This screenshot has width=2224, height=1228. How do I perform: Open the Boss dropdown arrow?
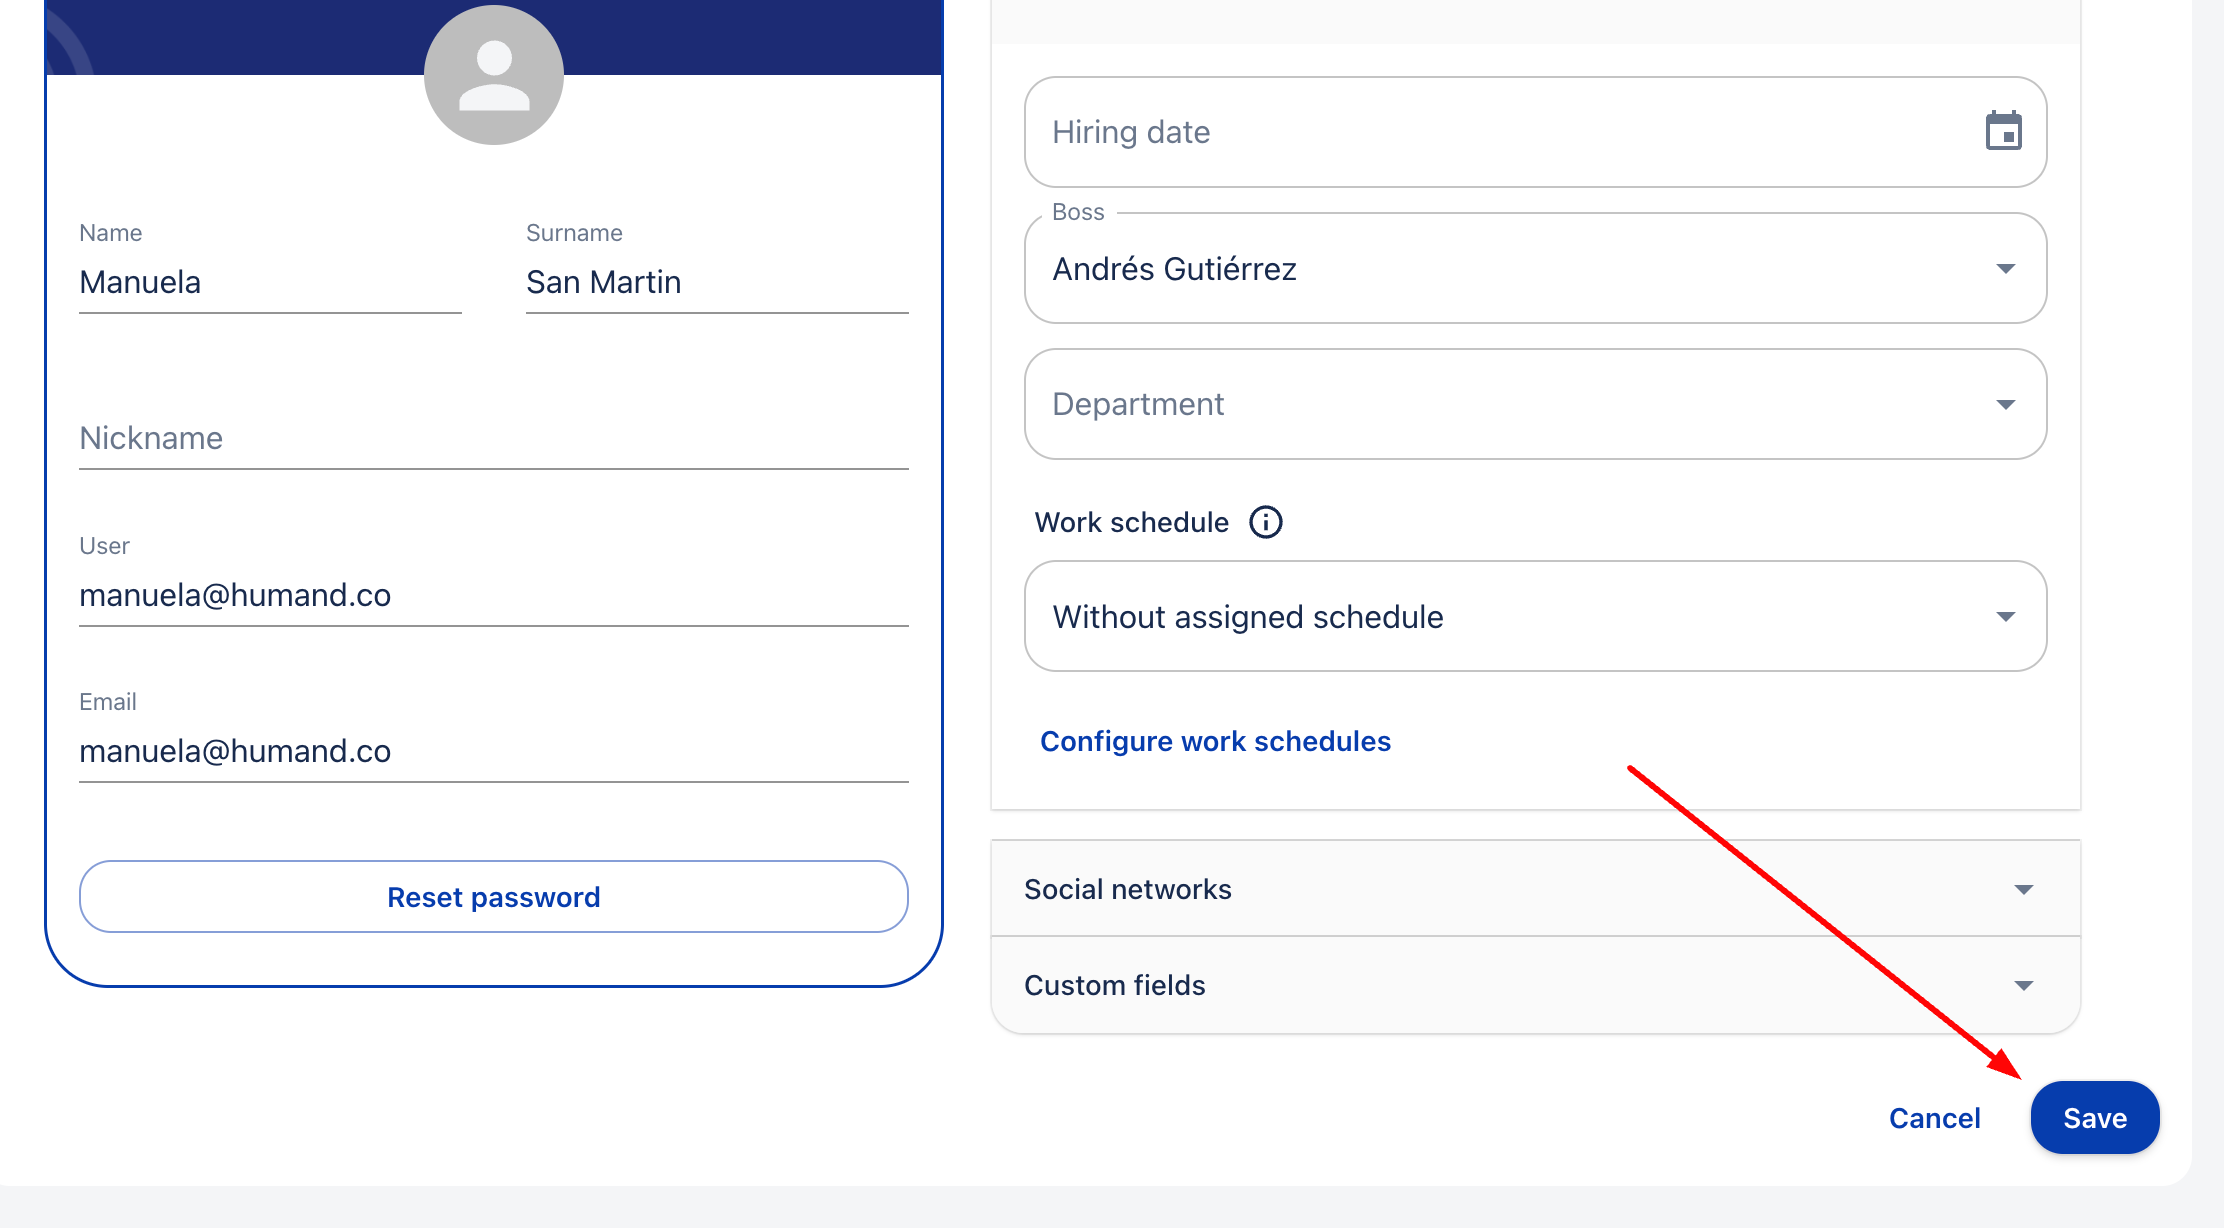coord(2005,269)
